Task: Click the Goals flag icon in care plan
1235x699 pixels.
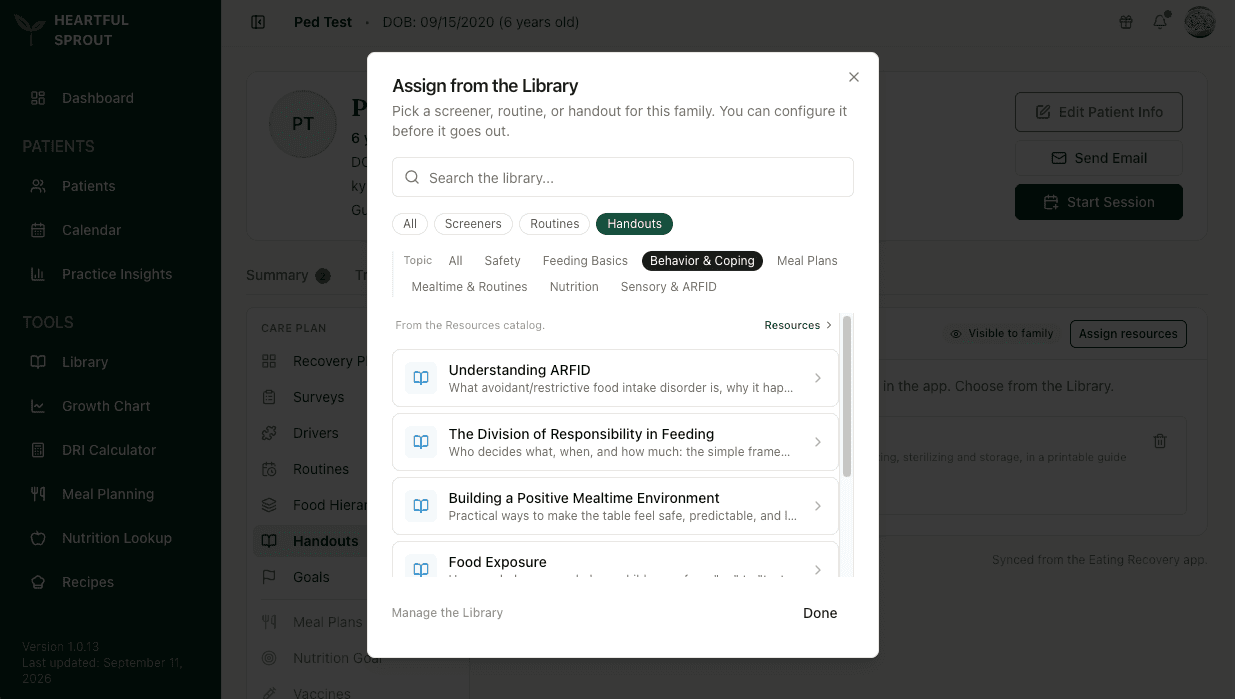Action: pyautogui.click(x=269, y=577)
